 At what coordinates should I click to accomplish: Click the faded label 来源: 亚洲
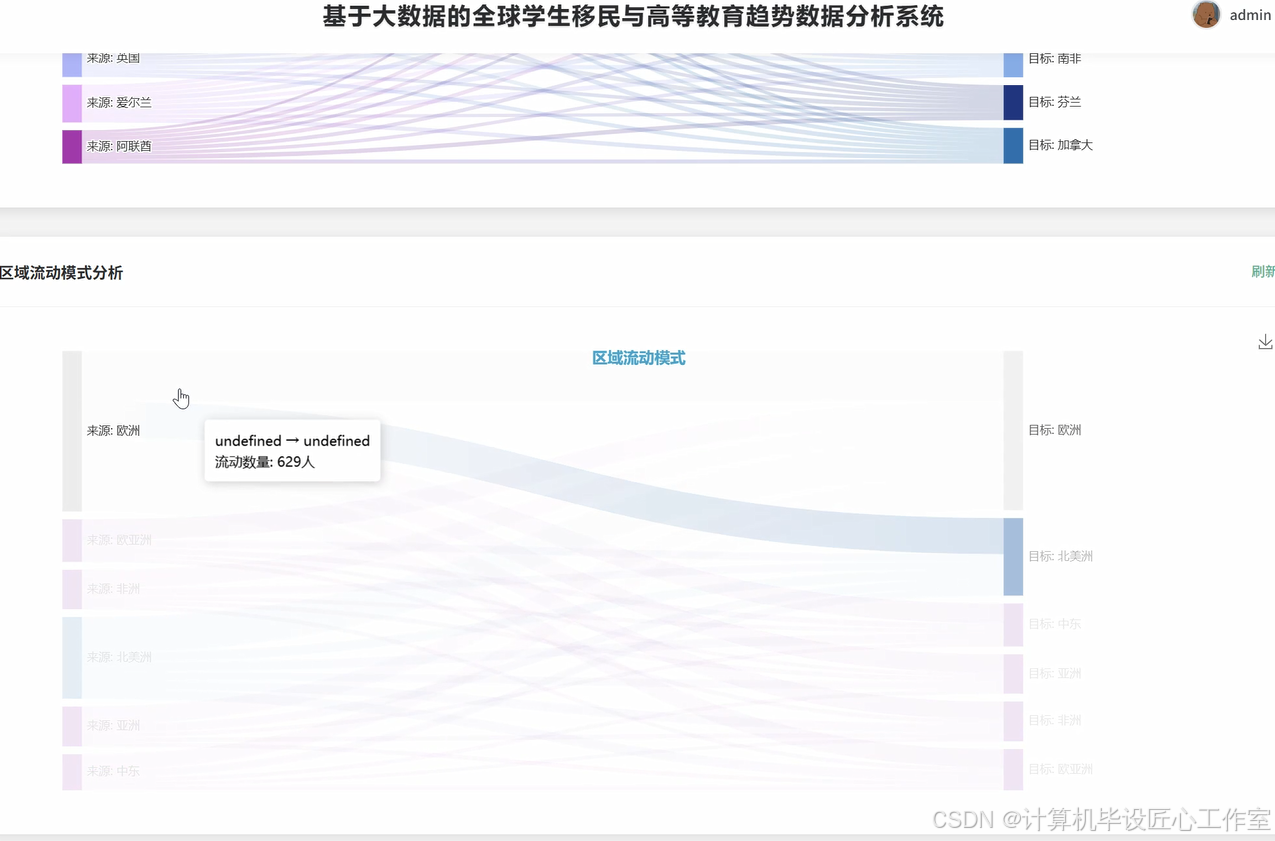click(x=113, y=726)
